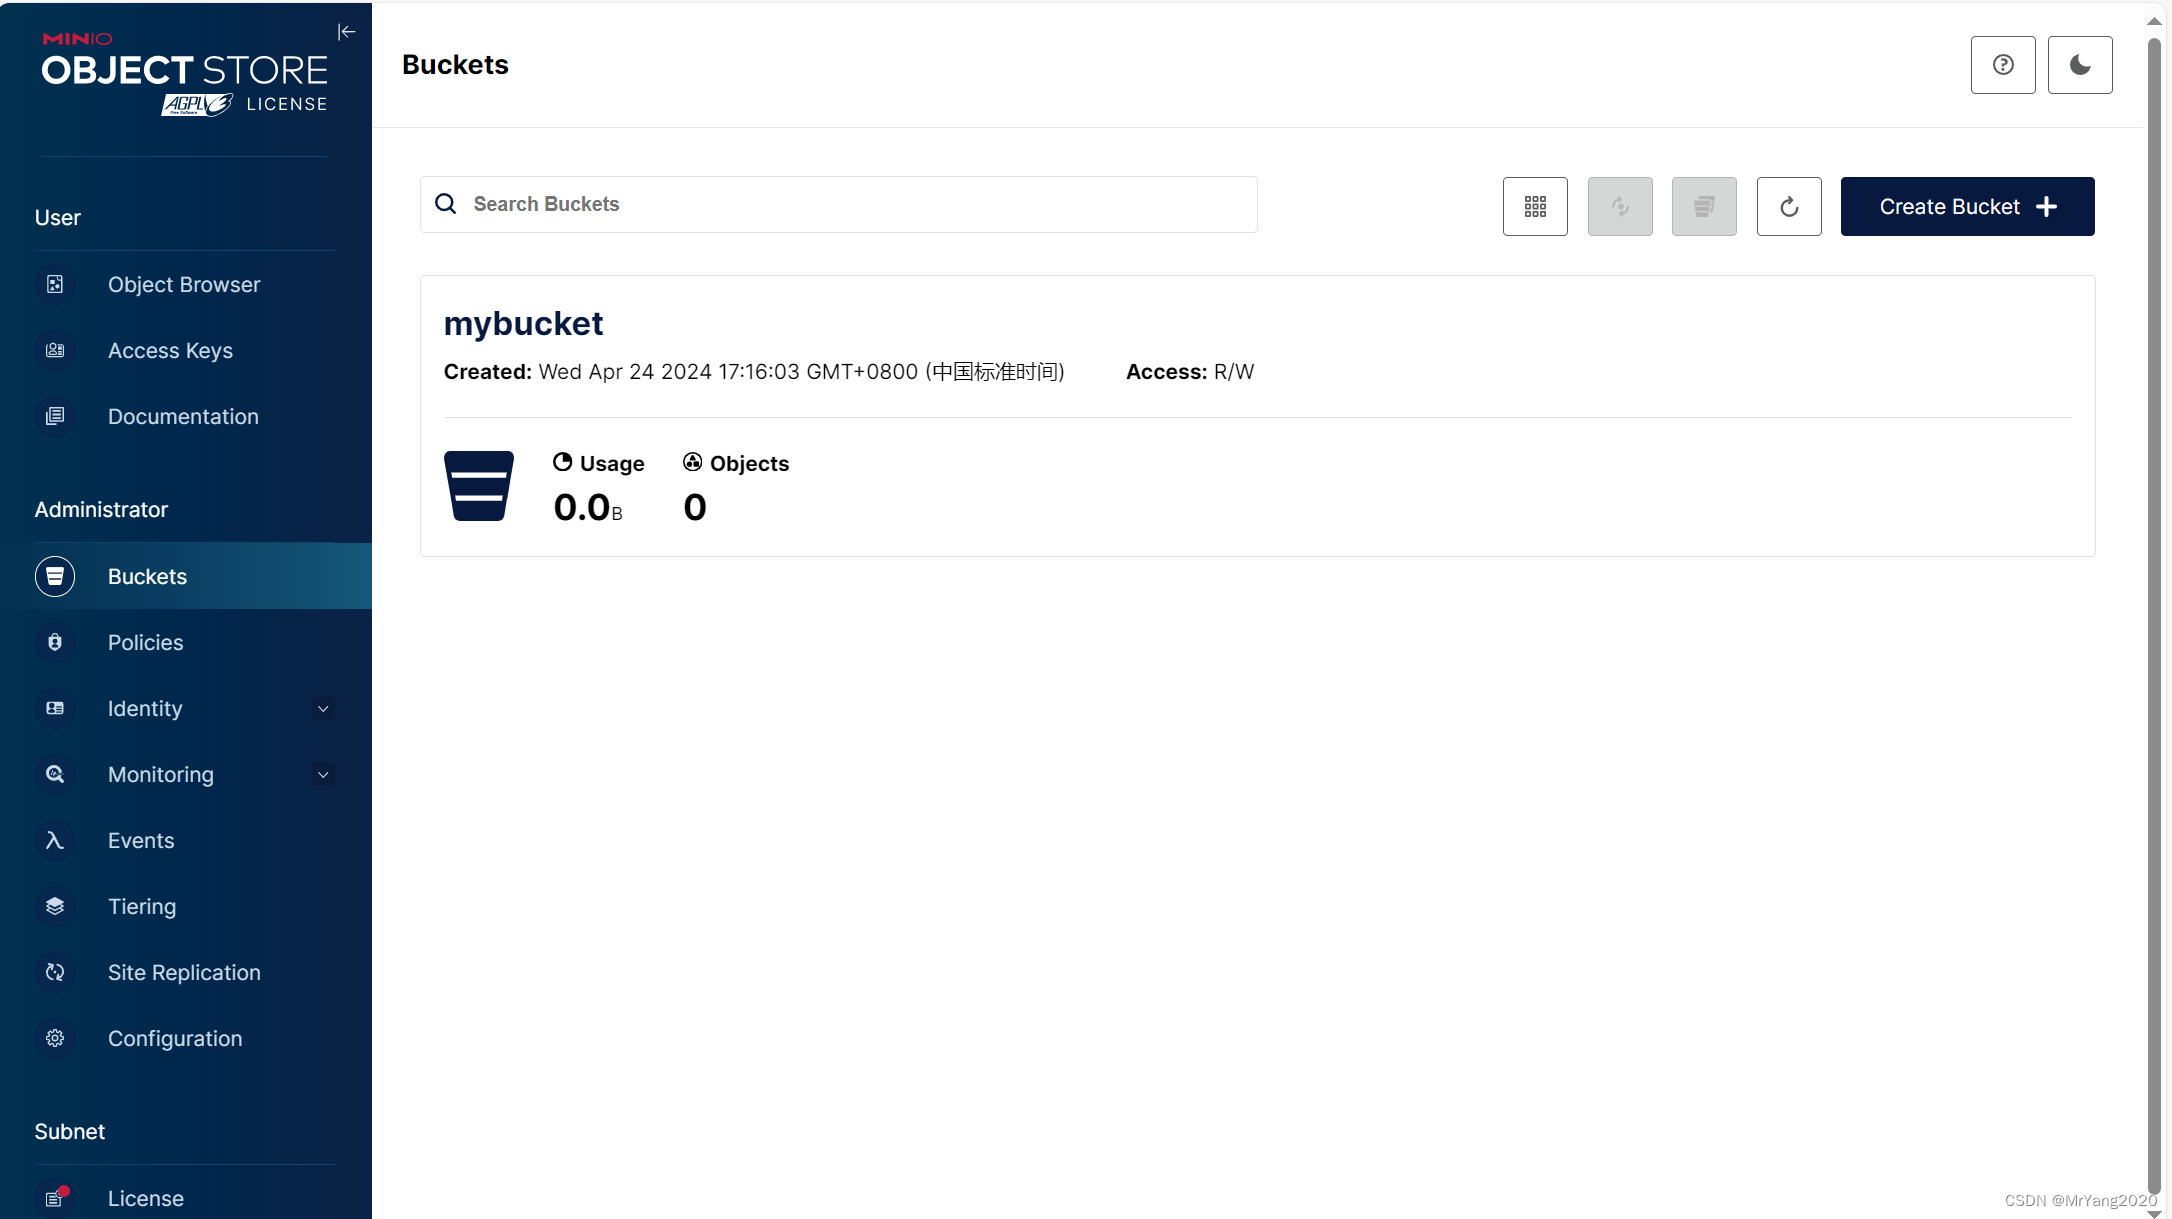This screenshot has height=1219, width=2172.
Task: Open Access Keys menu item
Action: point(170,351)
